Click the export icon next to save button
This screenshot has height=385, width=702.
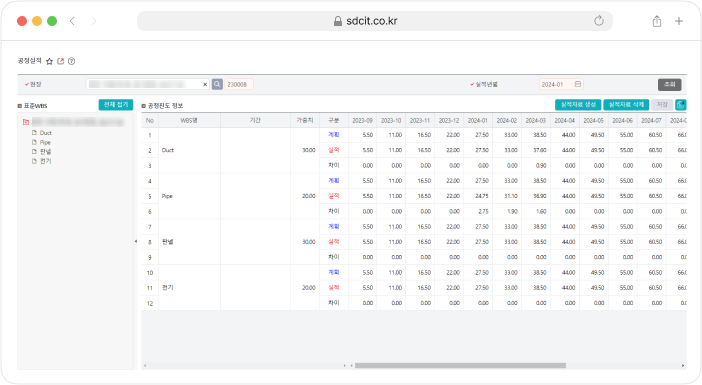pos(681,104)
